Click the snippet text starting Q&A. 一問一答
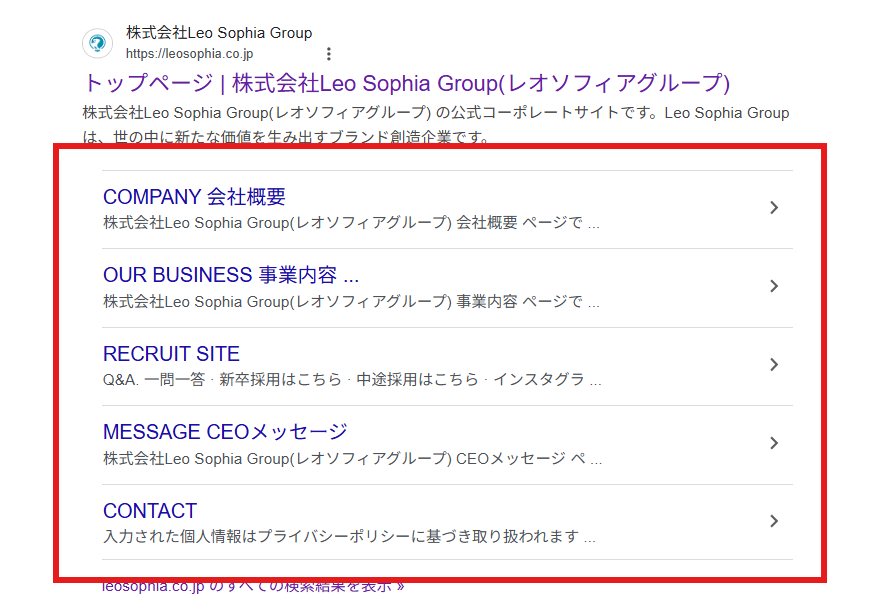Screen dimensions: 871x613 [x=352, y=380]
